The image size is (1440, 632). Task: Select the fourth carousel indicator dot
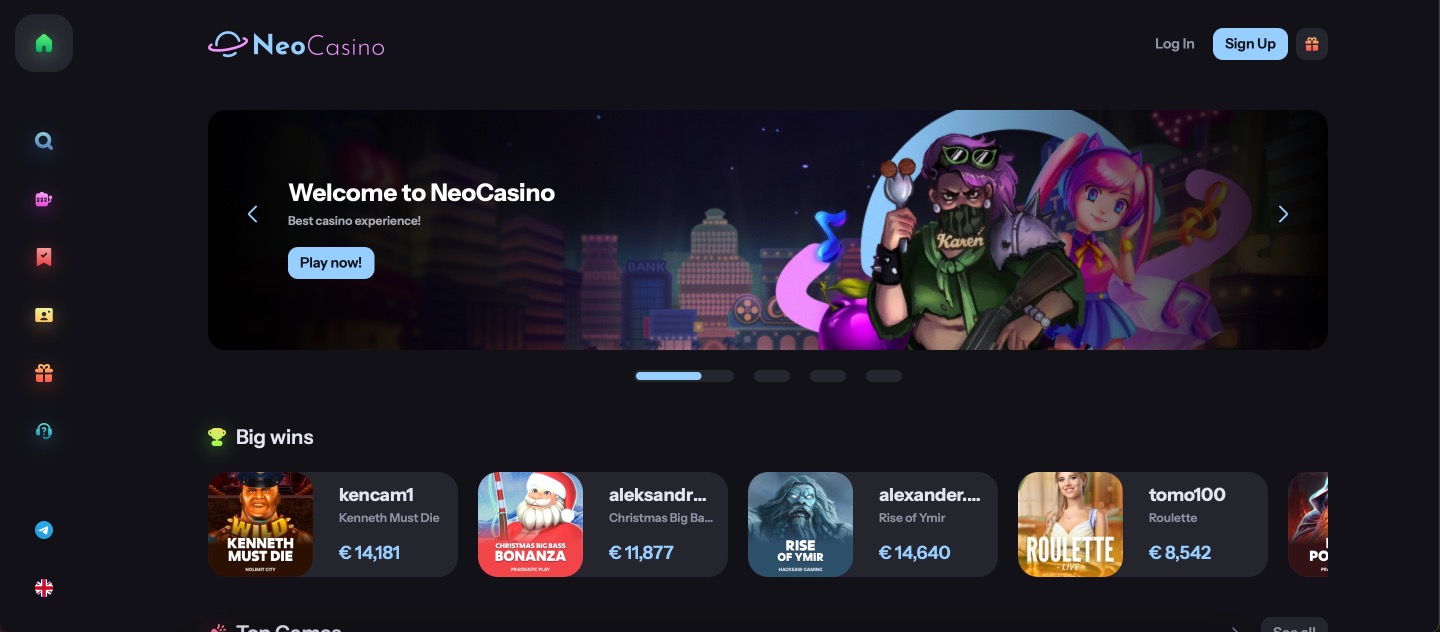point(884,376)
